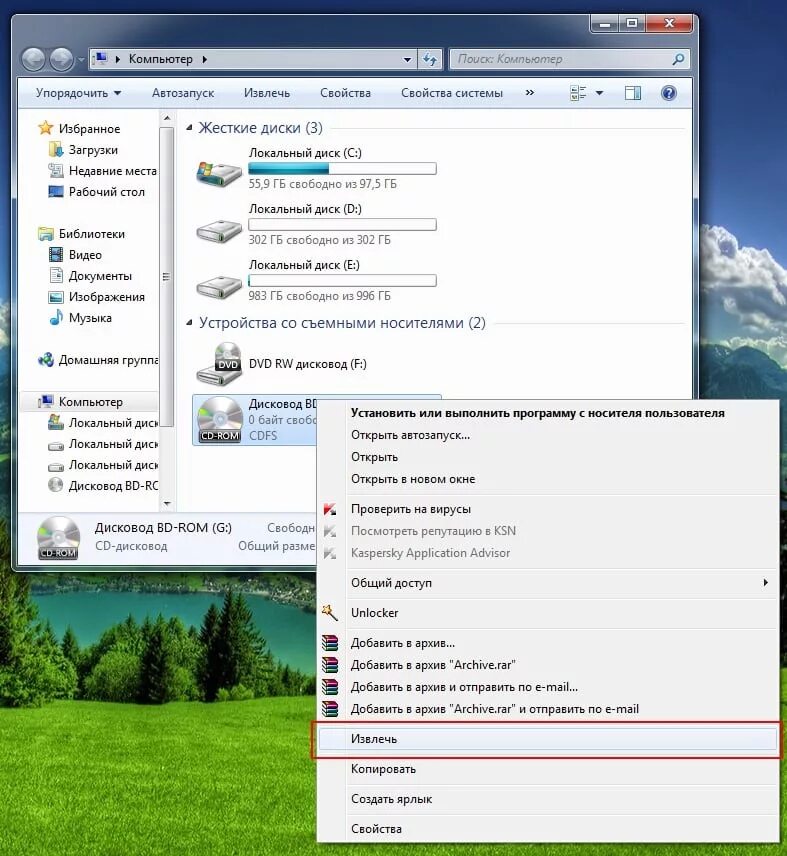Click Установить или выполнить программу entry
Viewport: 787px width, 856px height.
coord(547,413)
